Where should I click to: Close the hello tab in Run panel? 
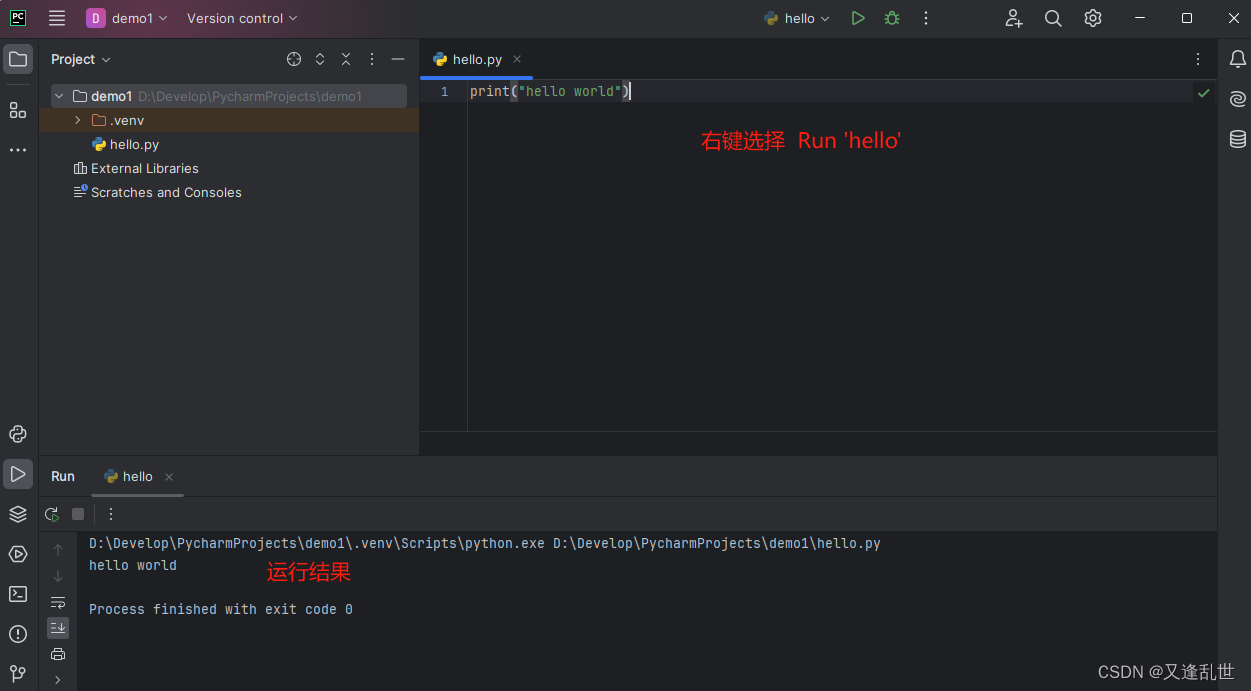[x=169, y=477]
